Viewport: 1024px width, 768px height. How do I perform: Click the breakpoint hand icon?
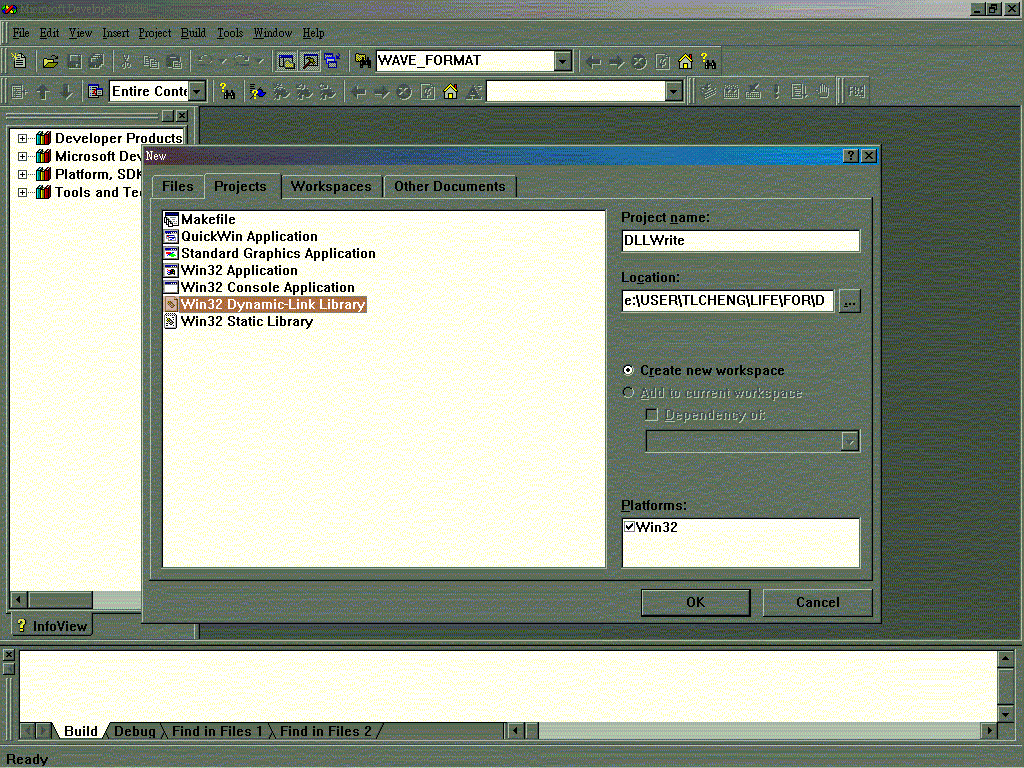coord(823,91)
